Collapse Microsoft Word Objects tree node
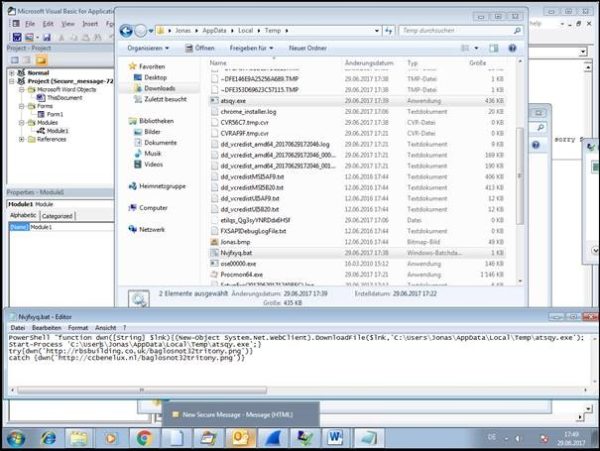The width and height of the screenshot is (600, 451). (22, 90)
